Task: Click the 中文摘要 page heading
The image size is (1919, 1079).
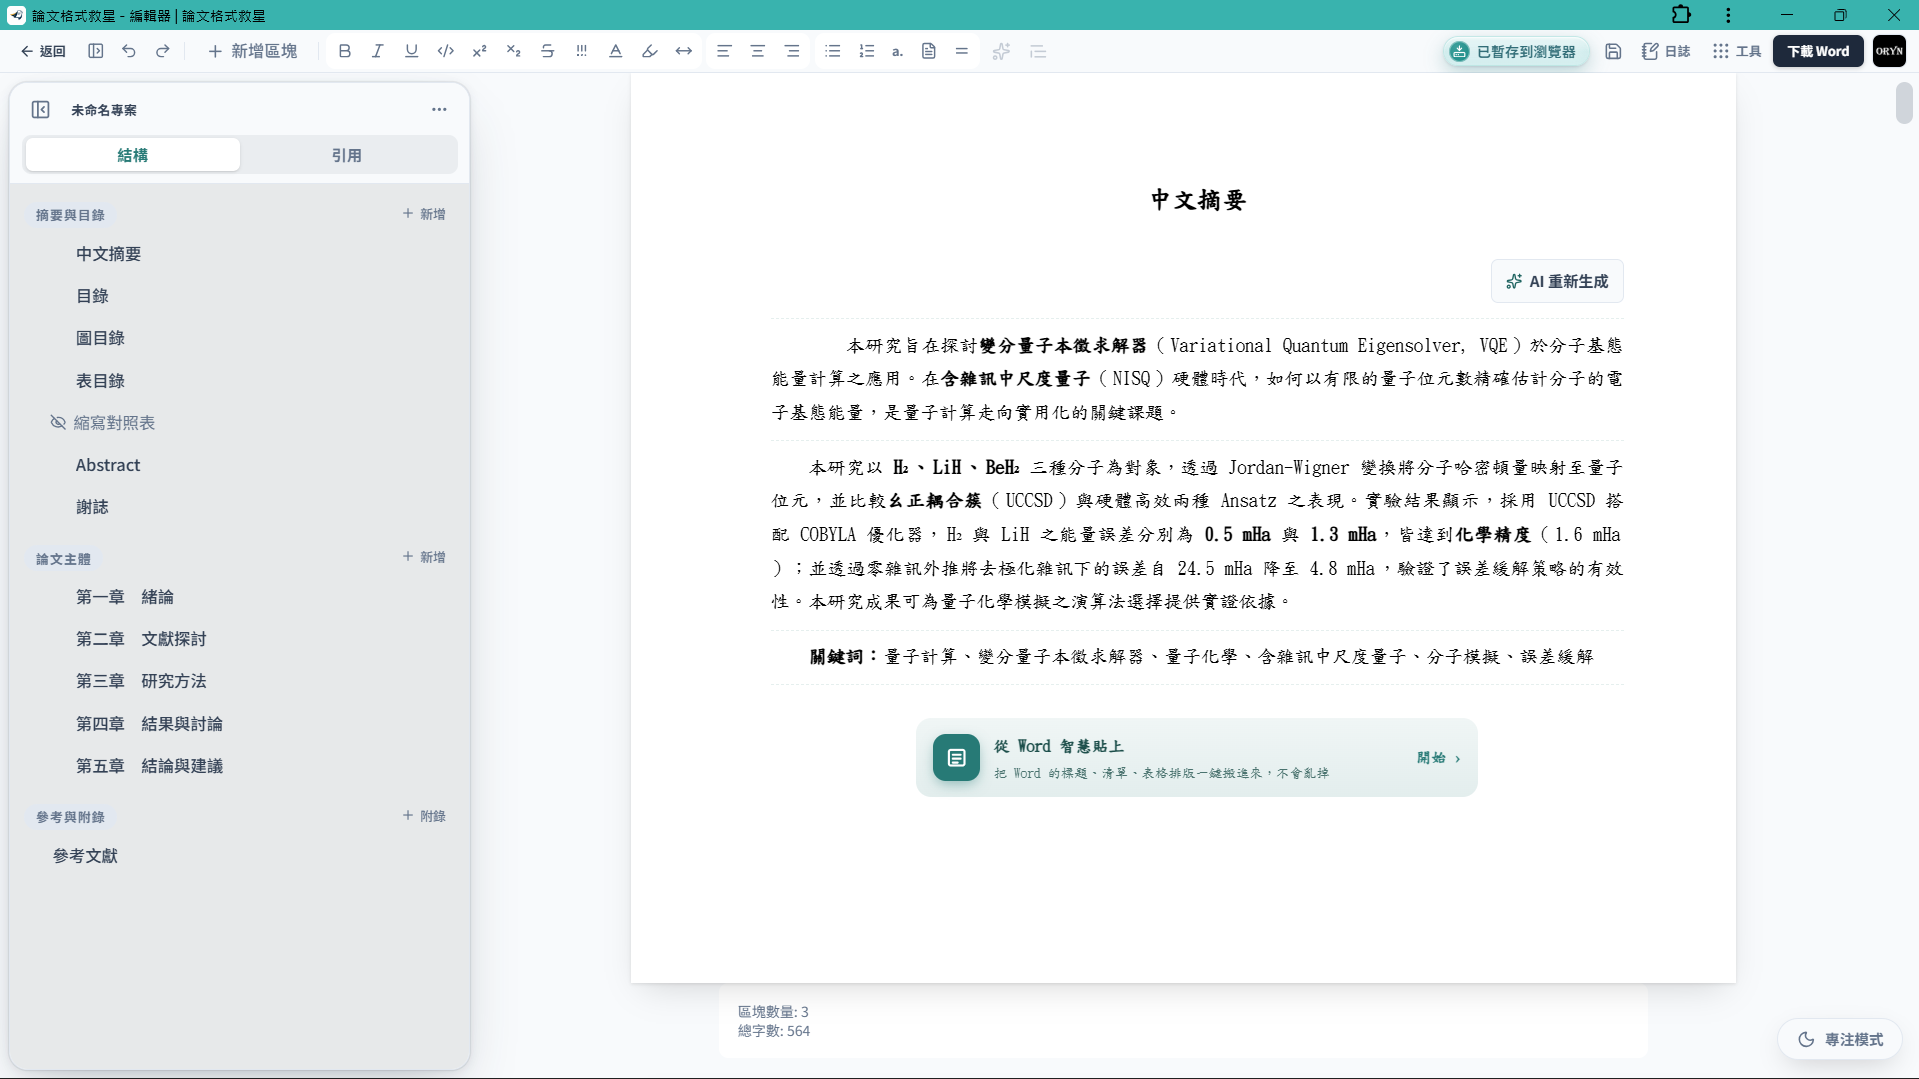Action: [x=1198, y=200]
